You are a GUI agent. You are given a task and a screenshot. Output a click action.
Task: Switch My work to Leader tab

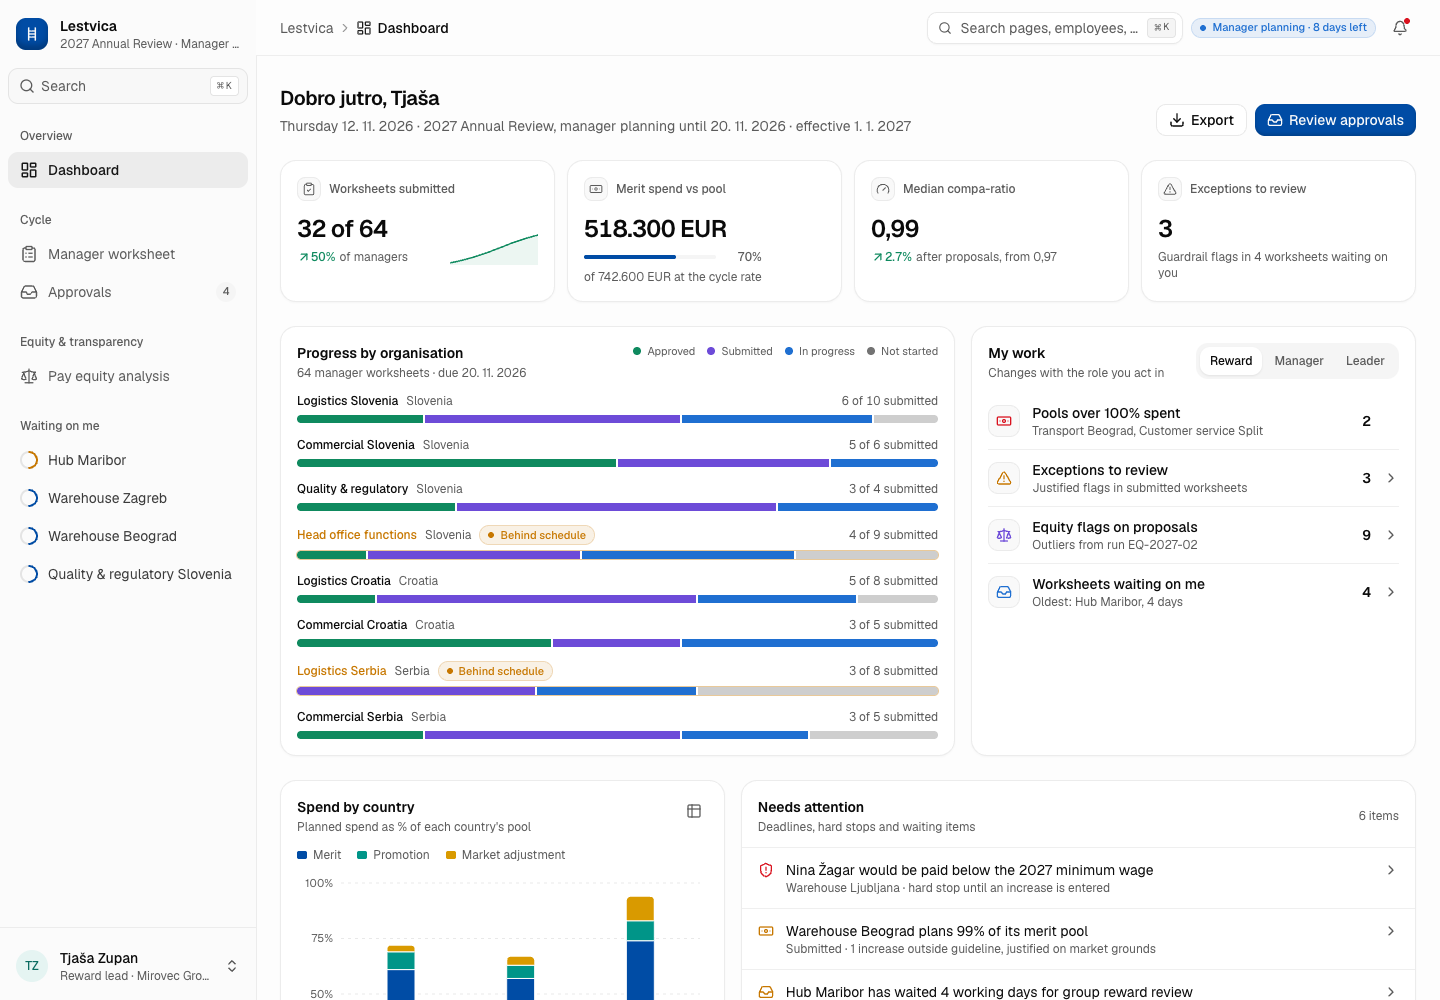pos(1365,361)
